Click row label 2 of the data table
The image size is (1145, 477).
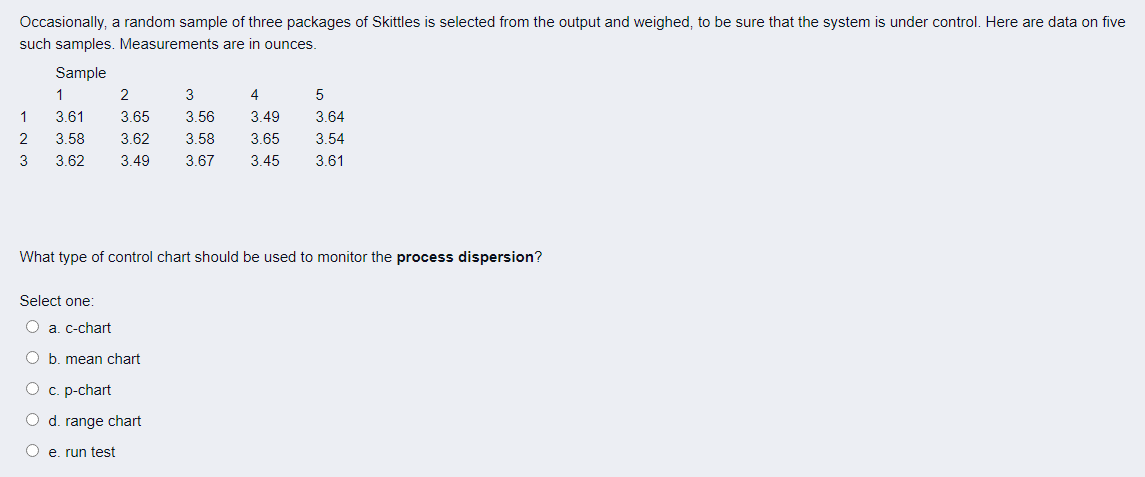(23, 139)
